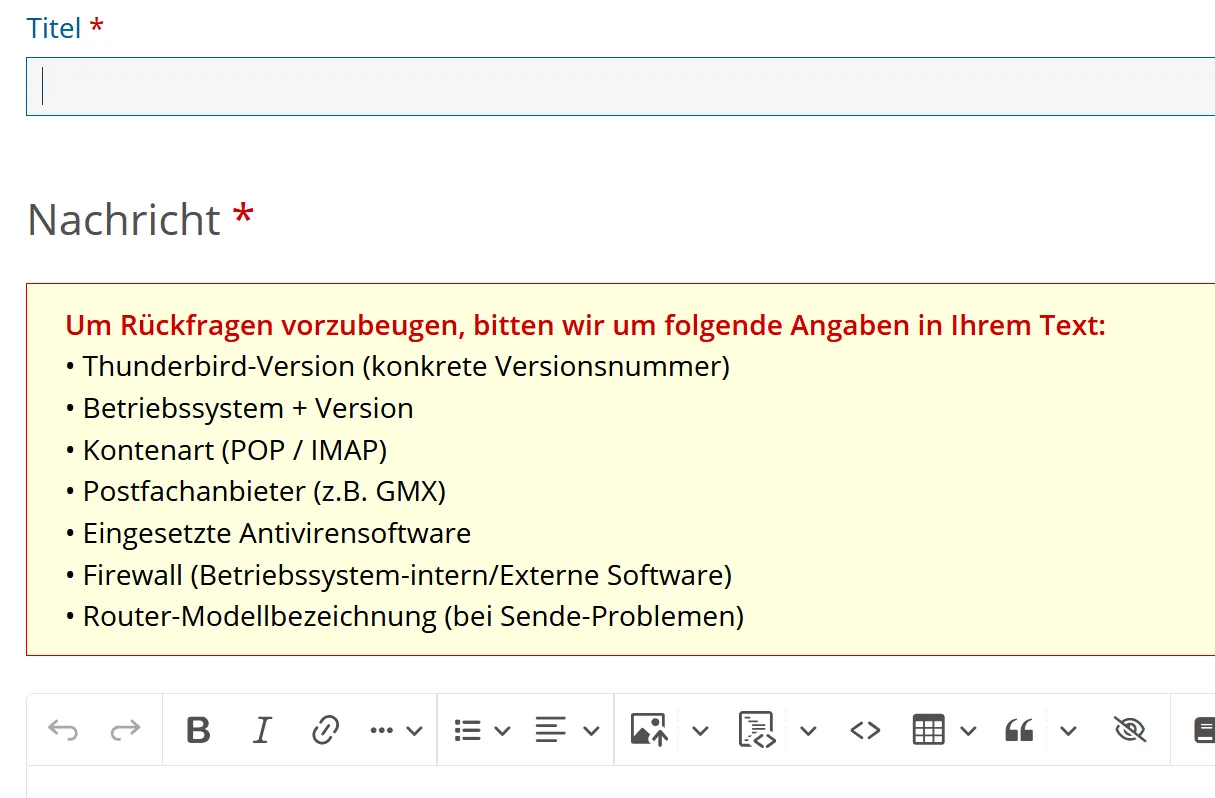
Task: Click the bullet list icon
Action: point(467,731)
